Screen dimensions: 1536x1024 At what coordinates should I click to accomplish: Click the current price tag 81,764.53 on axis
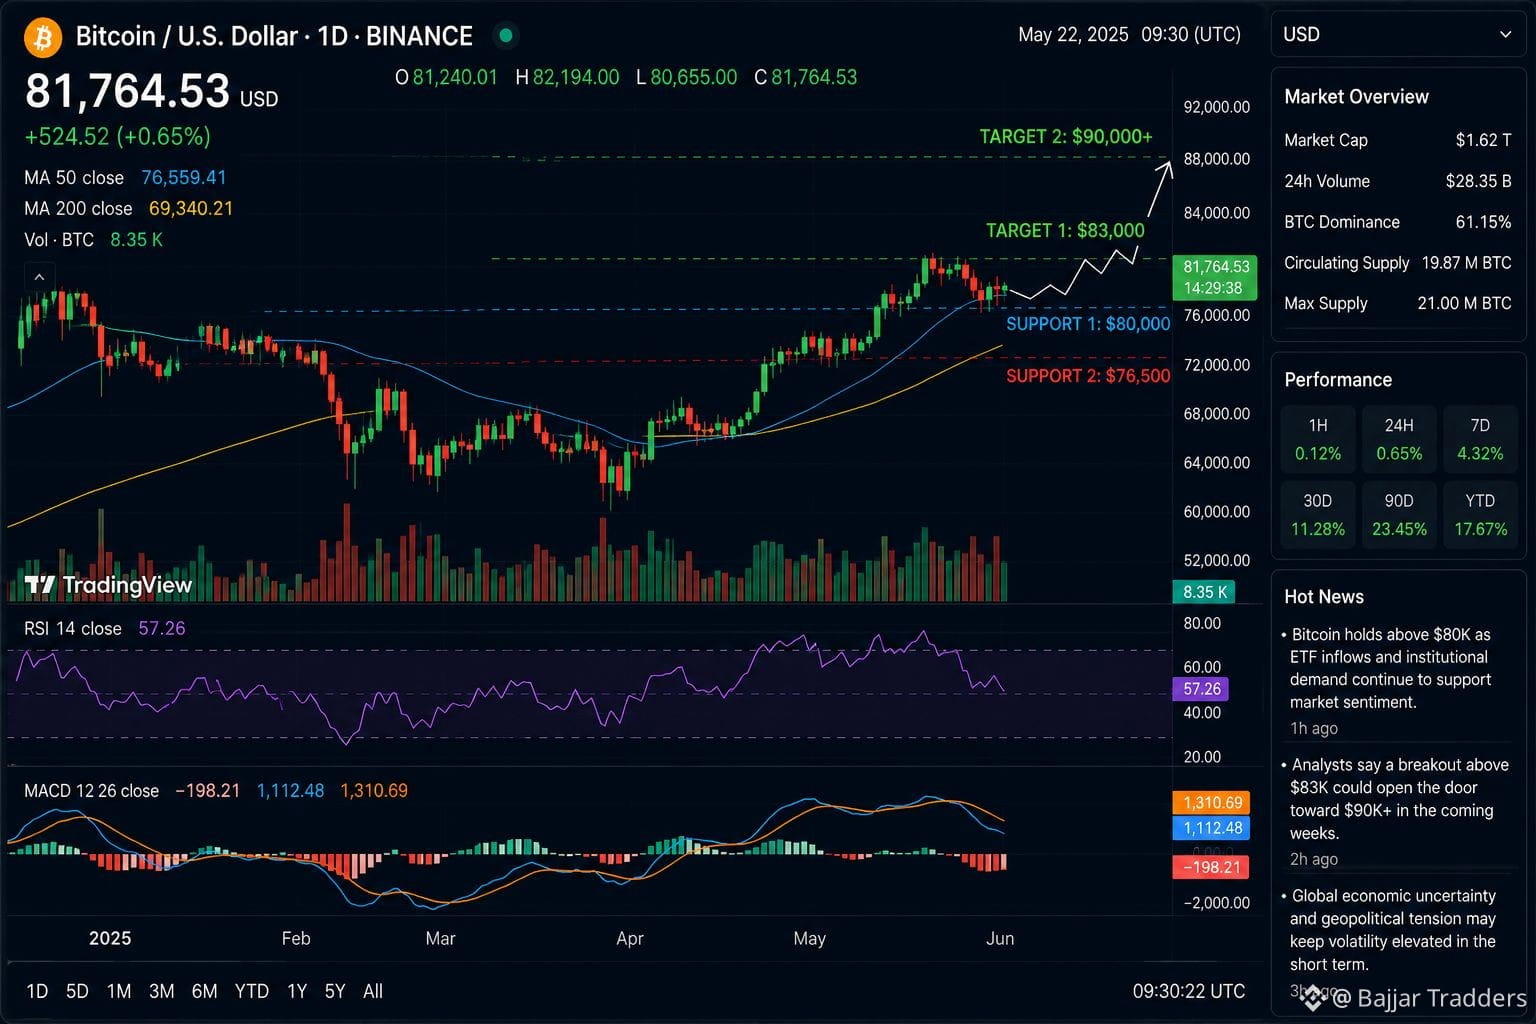(x=1215, y=277)
